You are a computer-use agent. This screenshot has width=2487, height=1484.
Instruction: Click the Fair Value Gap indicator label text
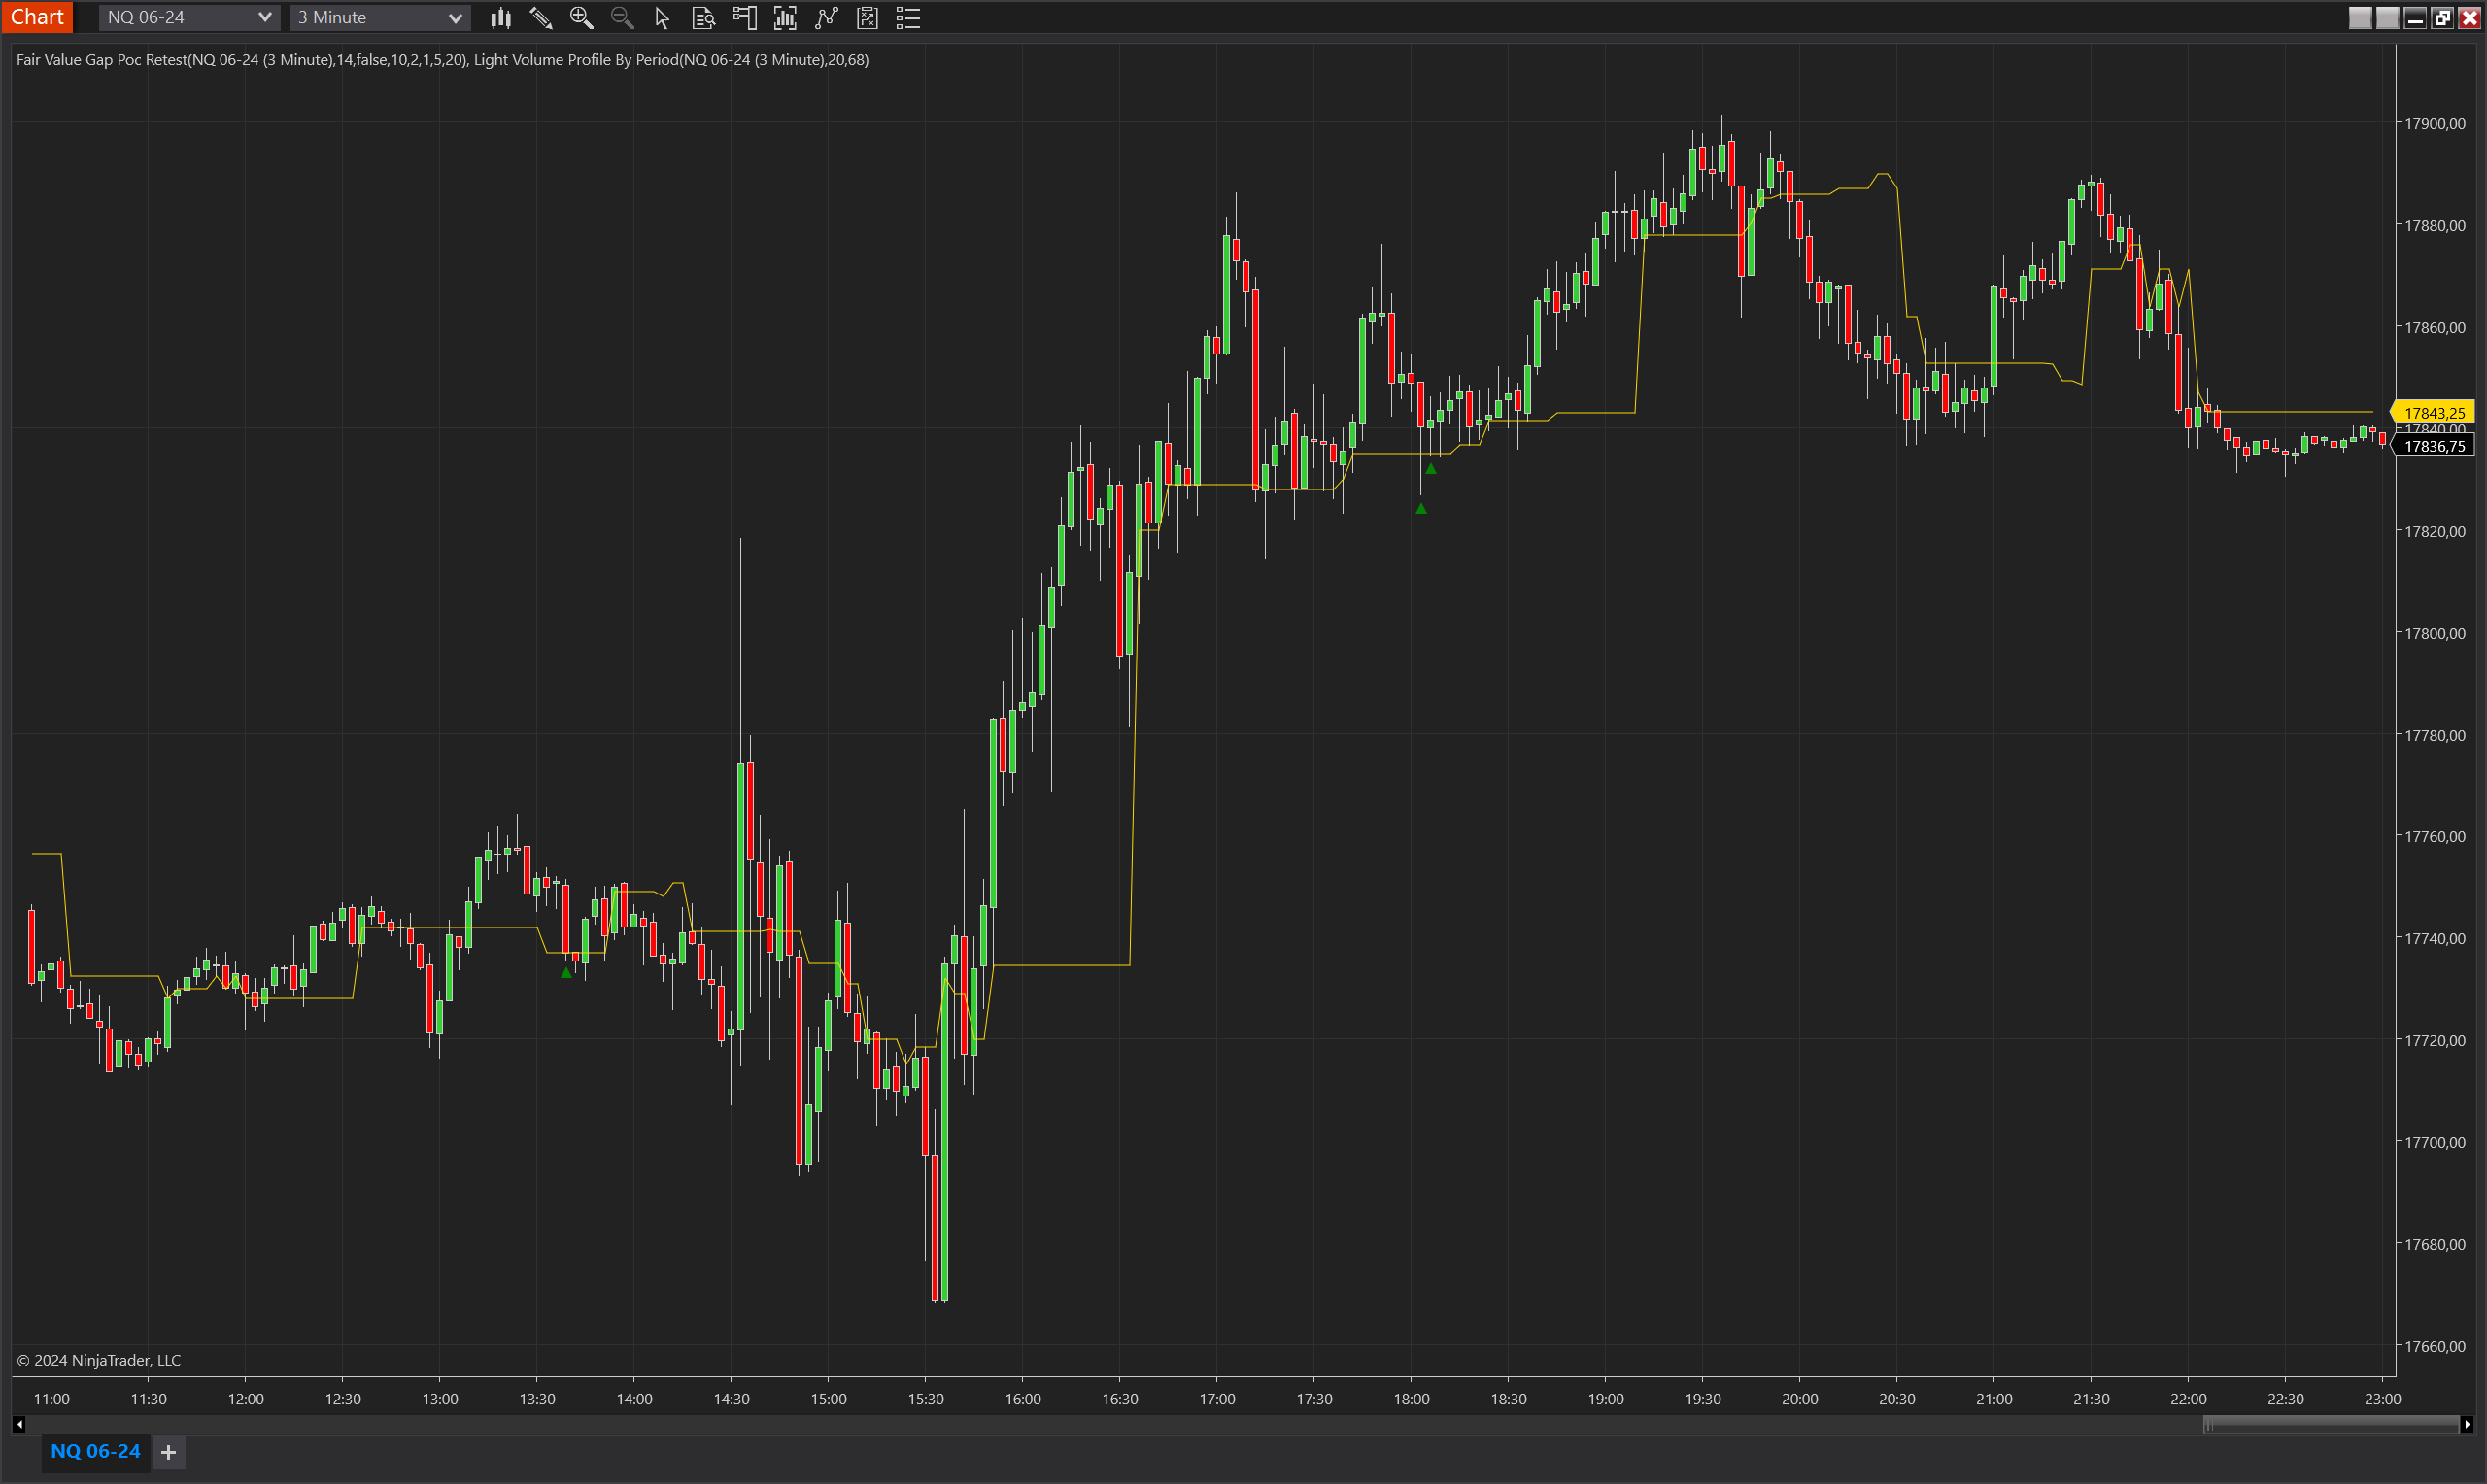[241, 60]
